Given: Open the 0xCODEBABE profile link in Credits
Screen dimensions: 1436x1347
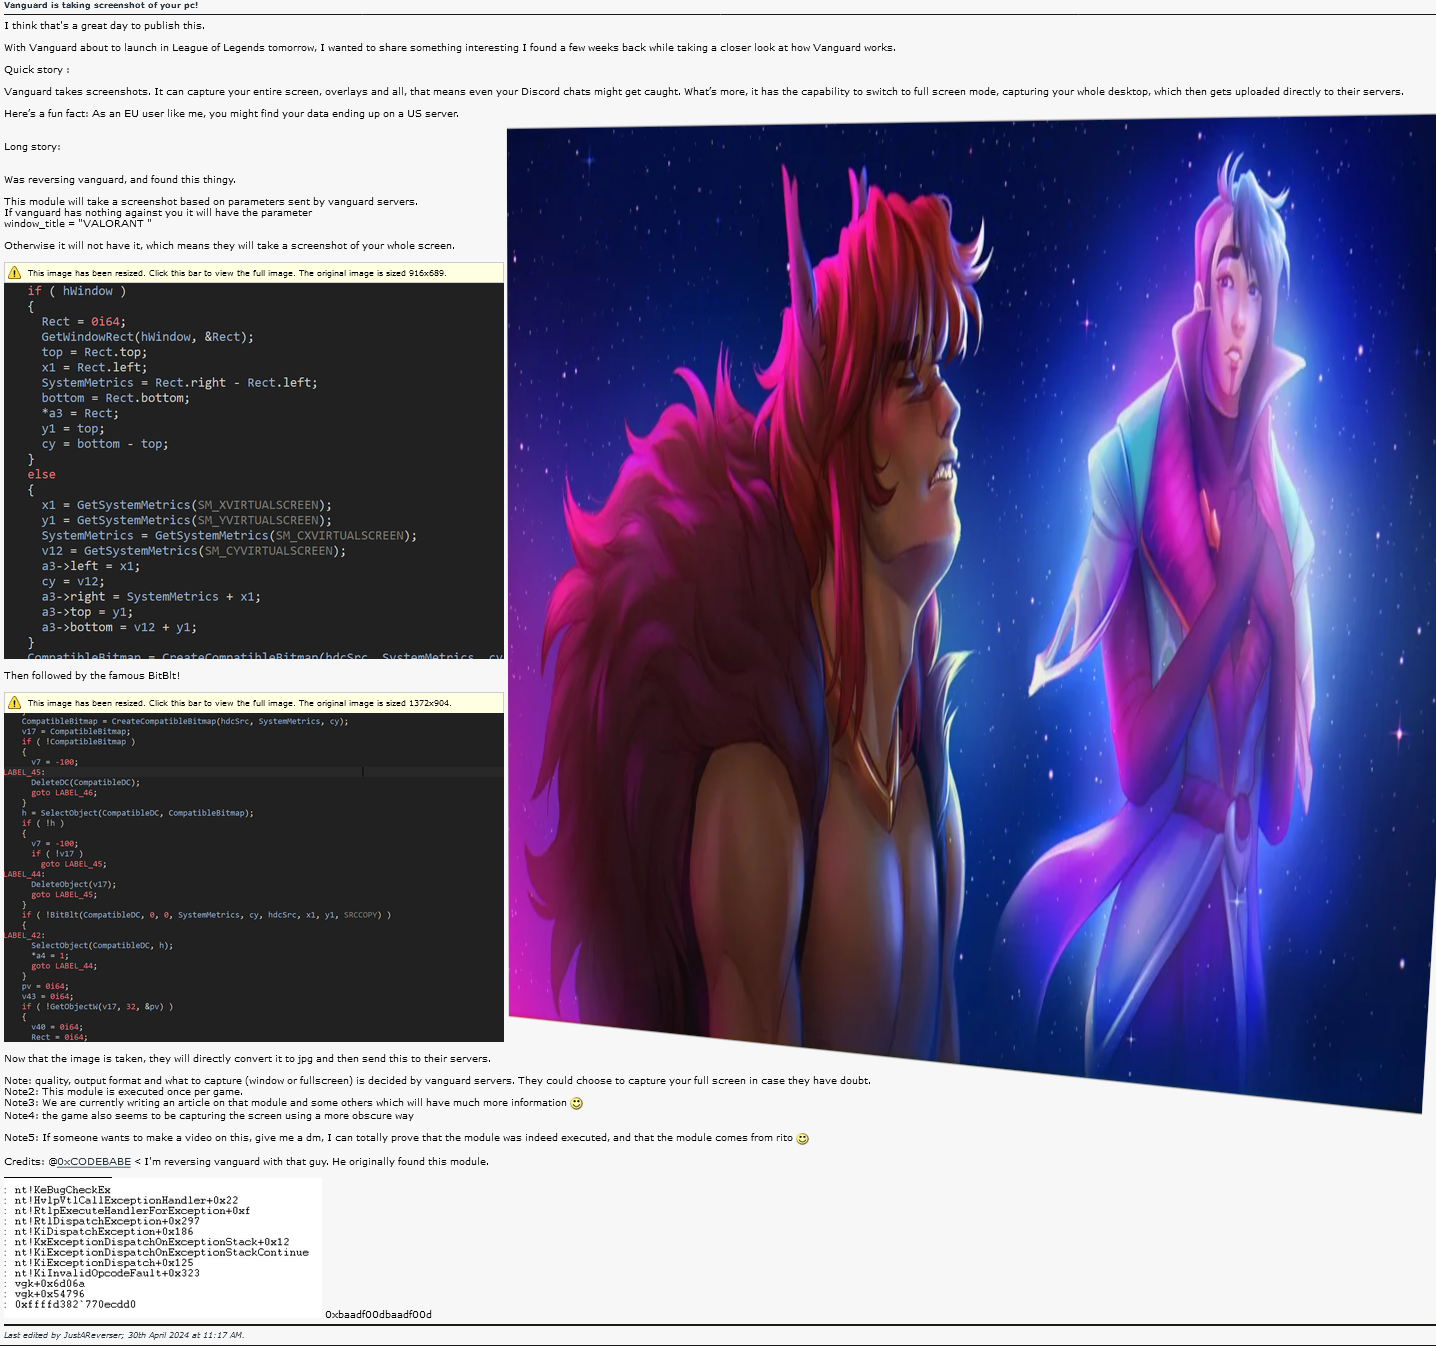Looking at the screenshot, I should coord(94,1161).
